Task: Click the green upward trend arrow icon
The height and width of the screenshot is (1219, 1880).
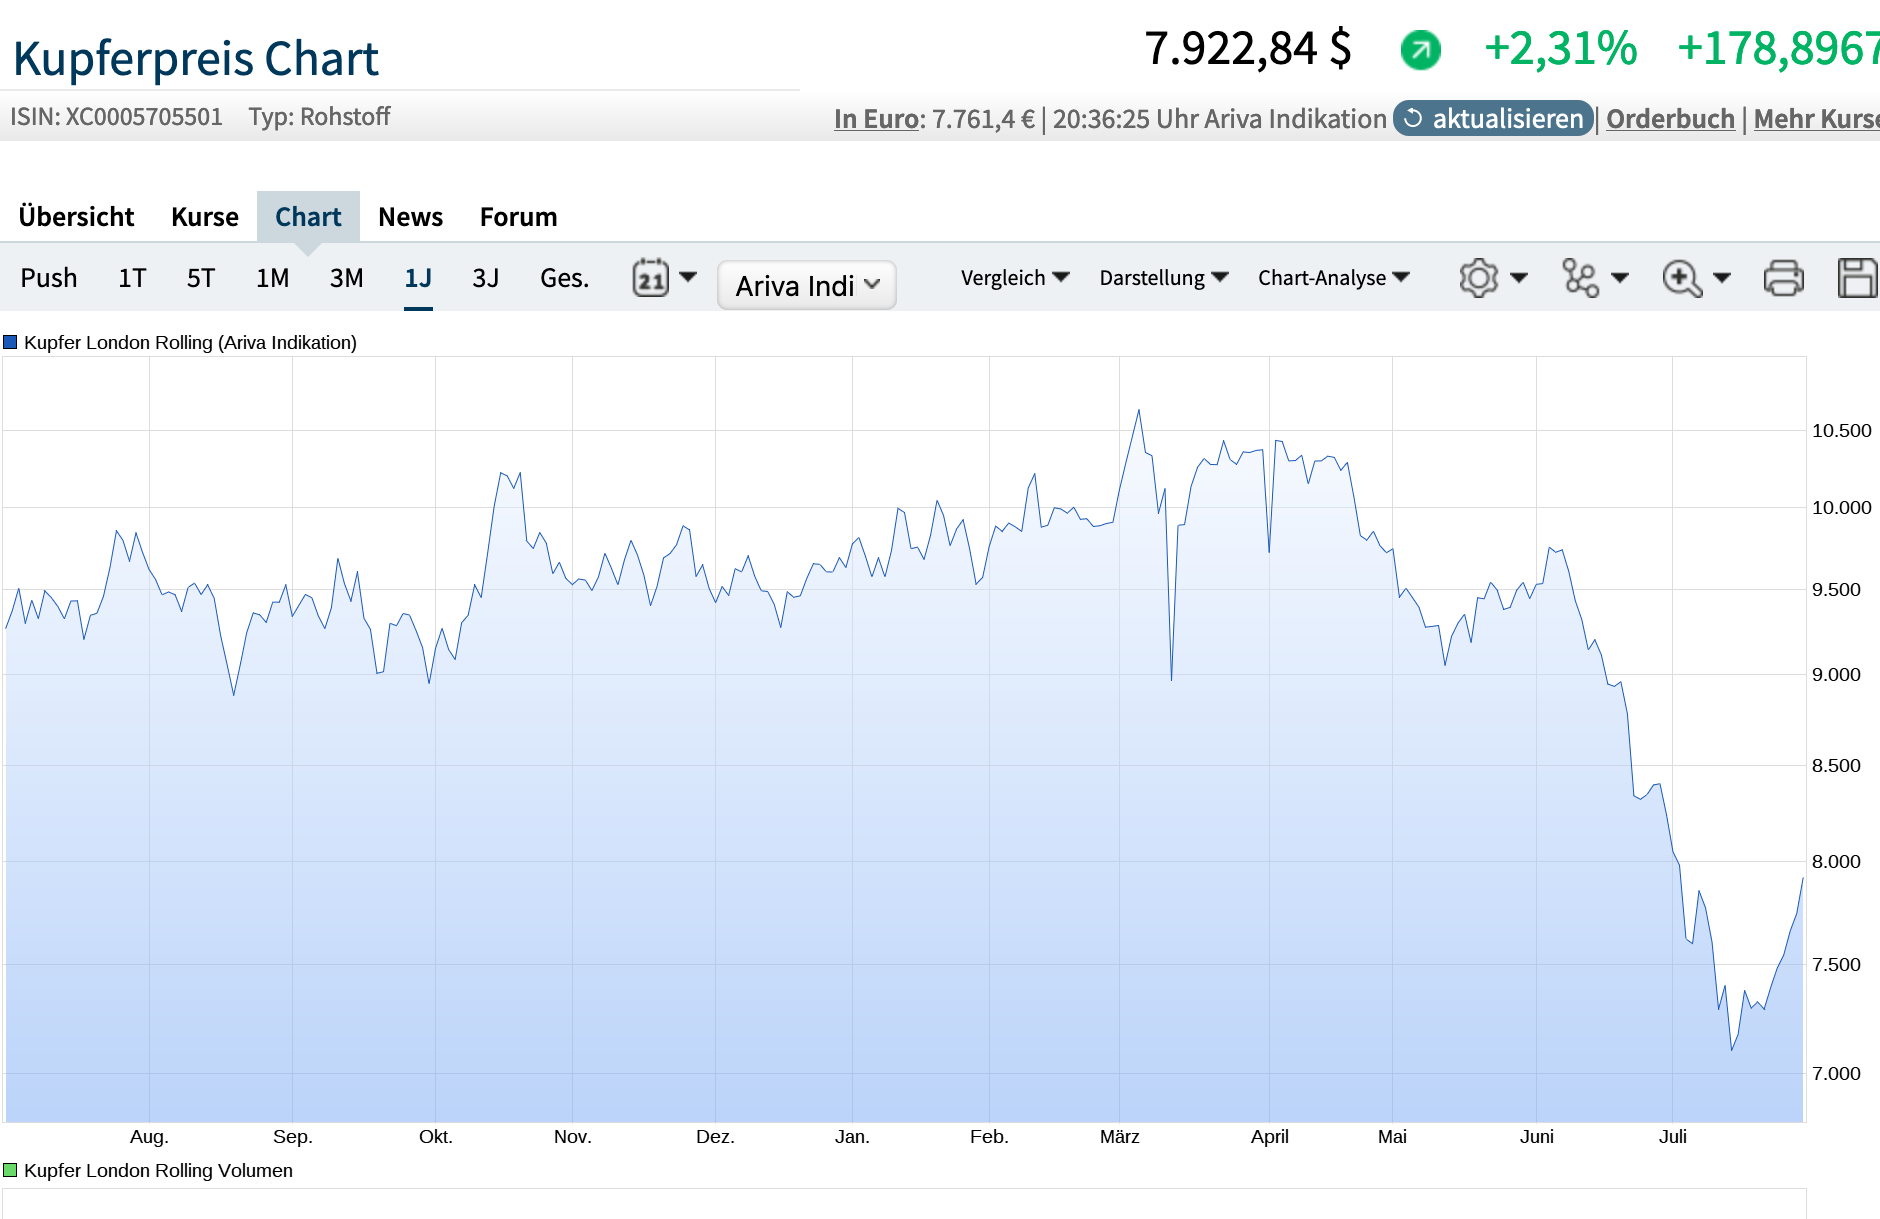Action: click(x=1420, y=49)
